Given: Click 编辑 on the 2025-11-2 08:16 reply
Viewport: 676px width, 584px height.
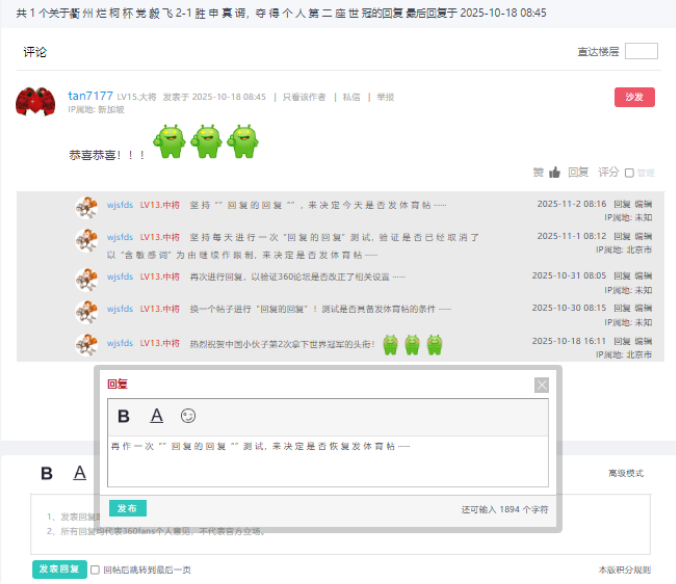Looking at the screenshot, I should [x=644, y=203].
